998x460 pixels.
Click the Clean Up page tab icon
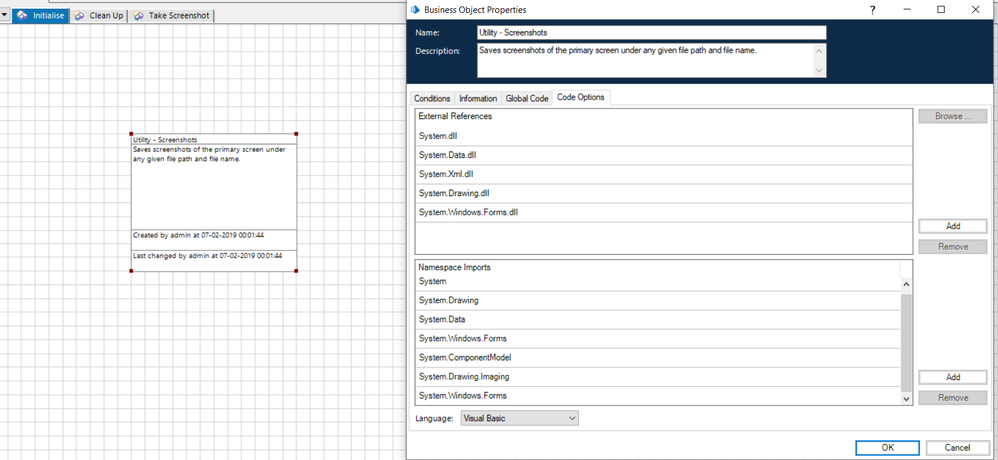coord(79,16)
